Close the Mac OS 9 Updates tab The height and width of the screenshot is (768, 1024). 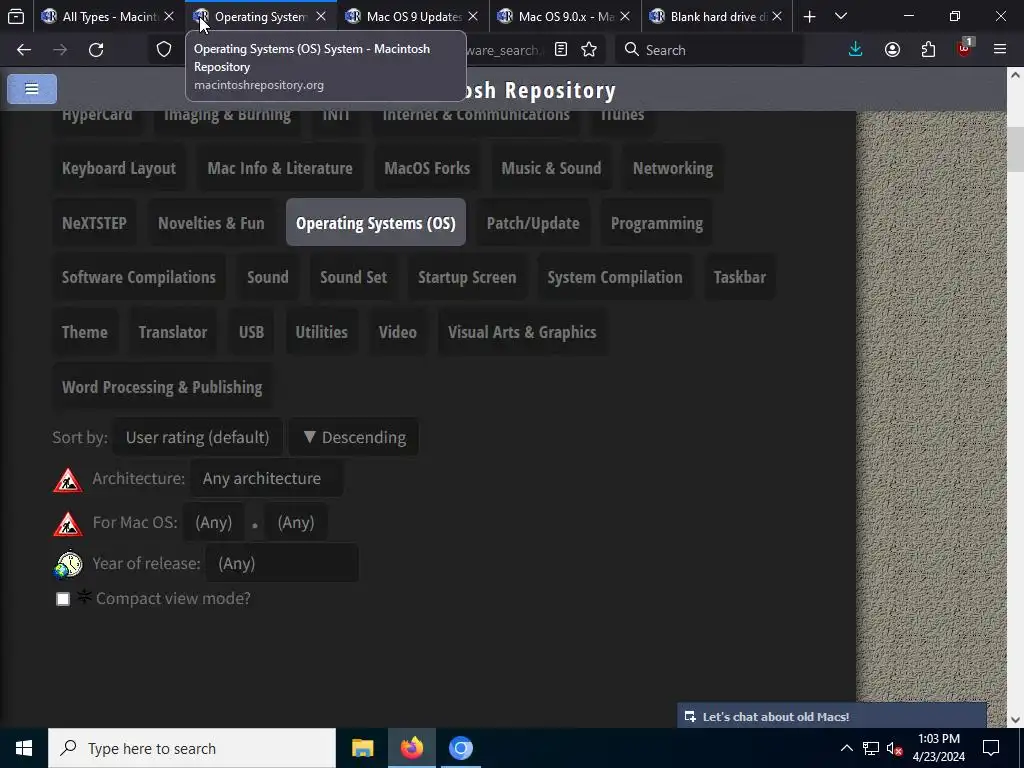coord(473,17)
